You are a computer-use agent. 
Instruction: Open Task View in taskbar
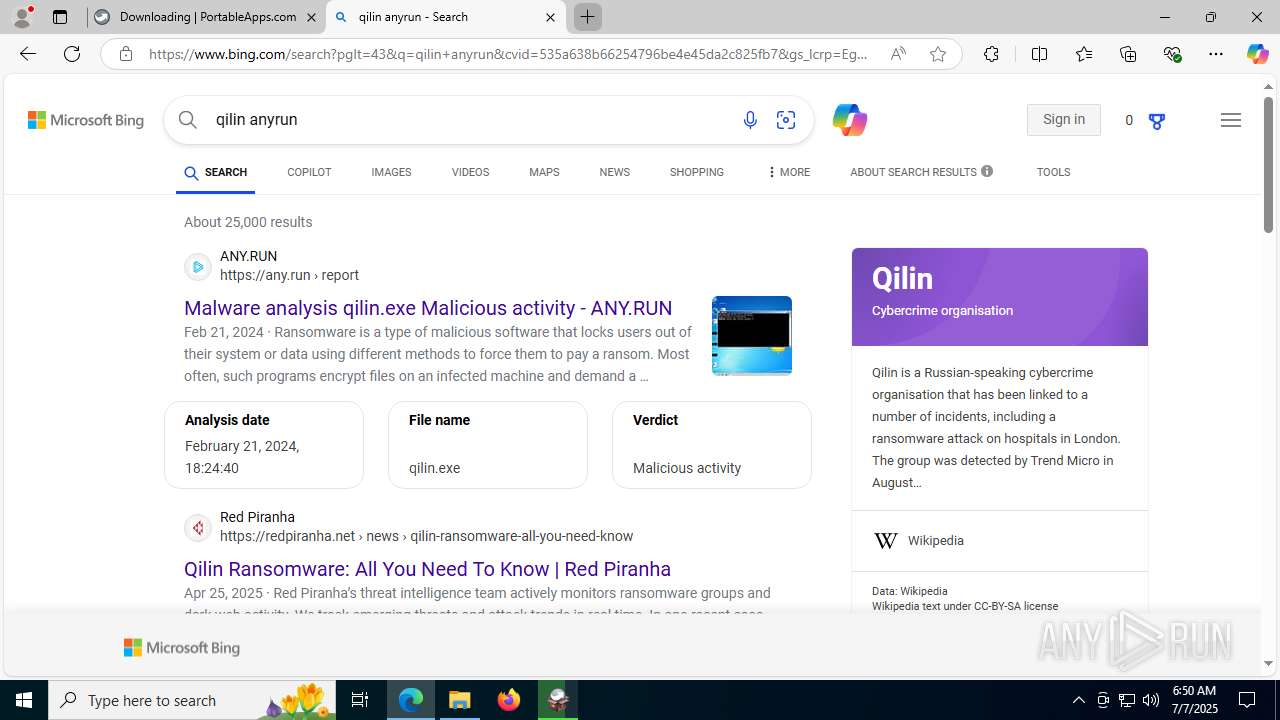(360, 700)
